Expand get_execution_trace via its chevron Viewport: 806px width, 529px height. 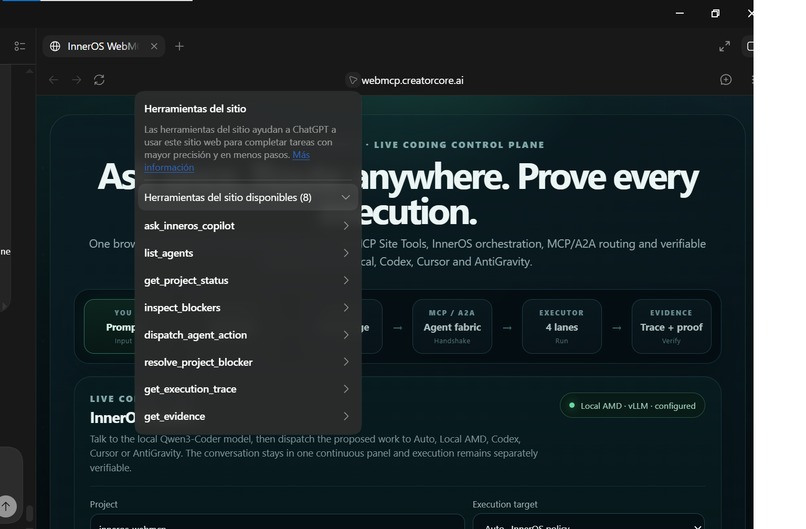pos(346,389)
